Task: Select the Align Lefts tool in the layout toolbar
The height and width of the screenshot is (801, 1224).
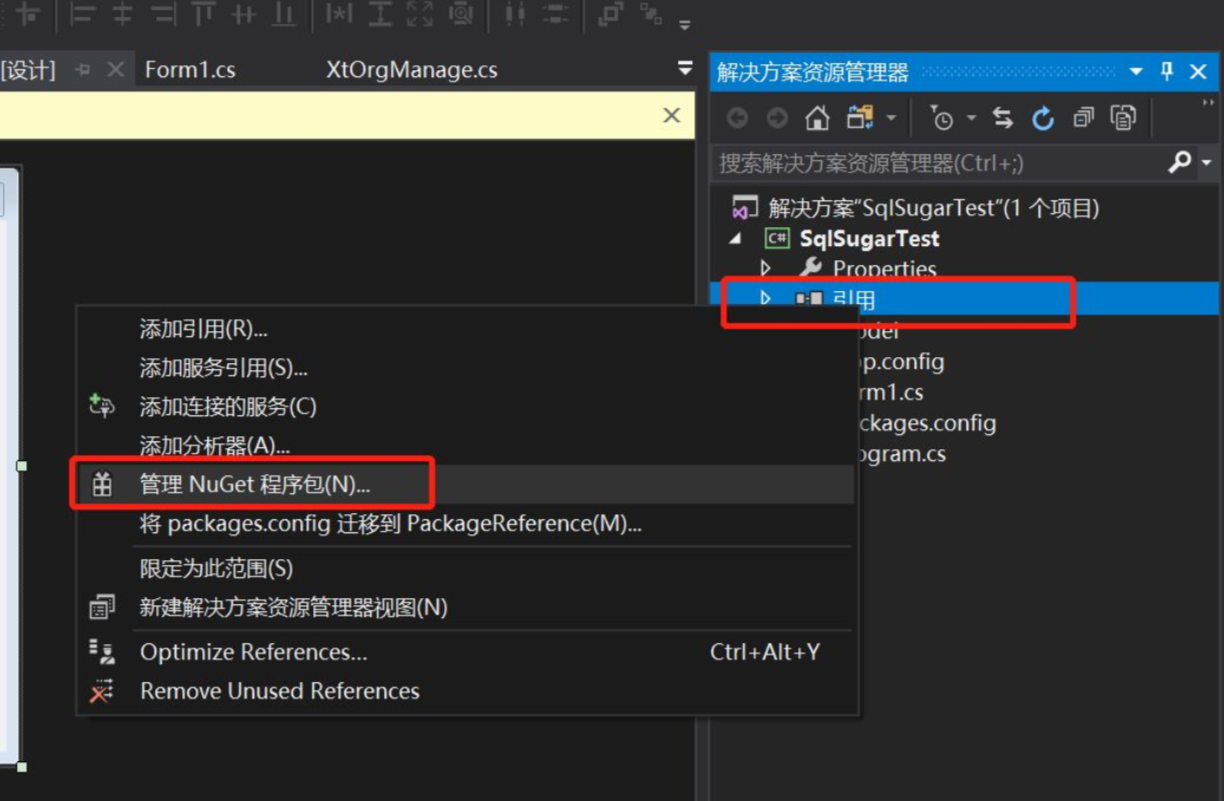Action: (86, 15)
